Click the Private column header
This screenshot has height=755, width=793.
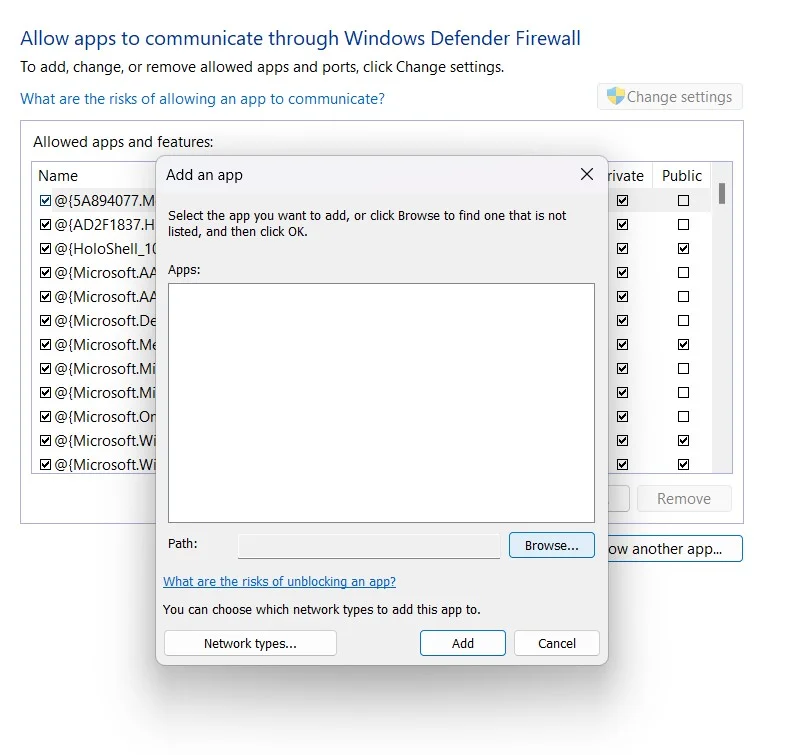click(x=626, y=175)
